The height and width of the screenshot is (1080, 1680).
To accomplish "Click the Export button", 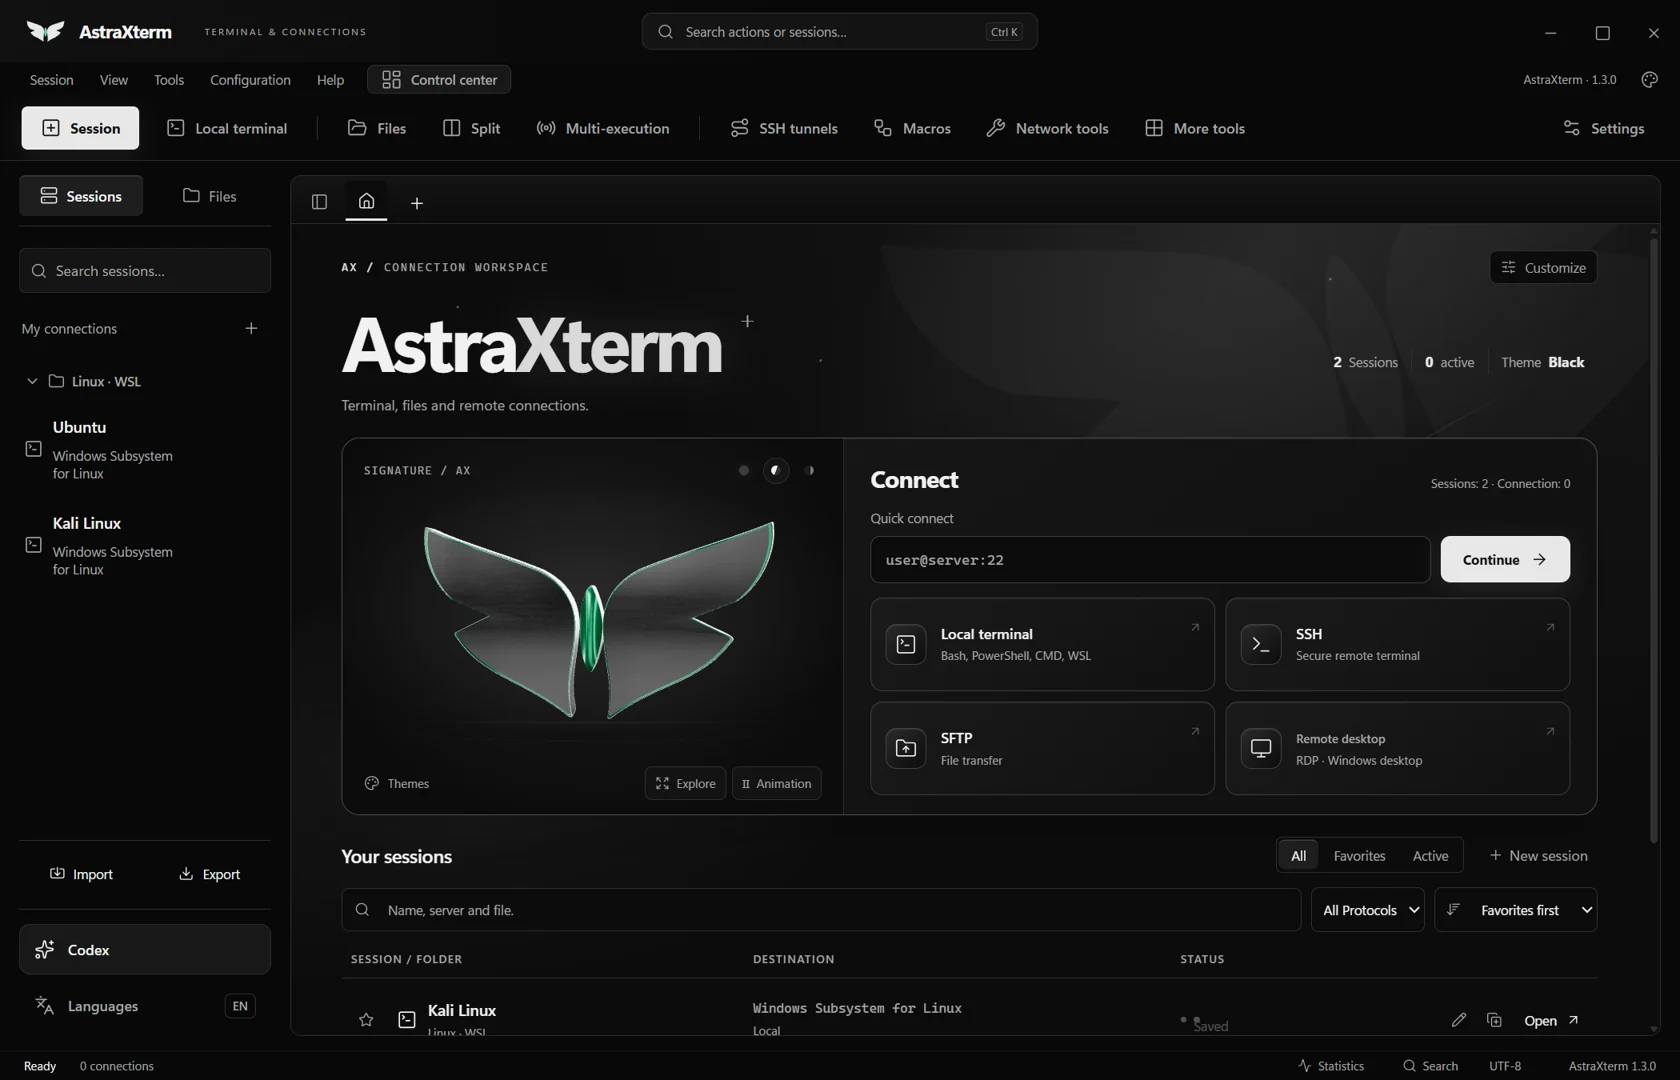I will click(209, 874).
